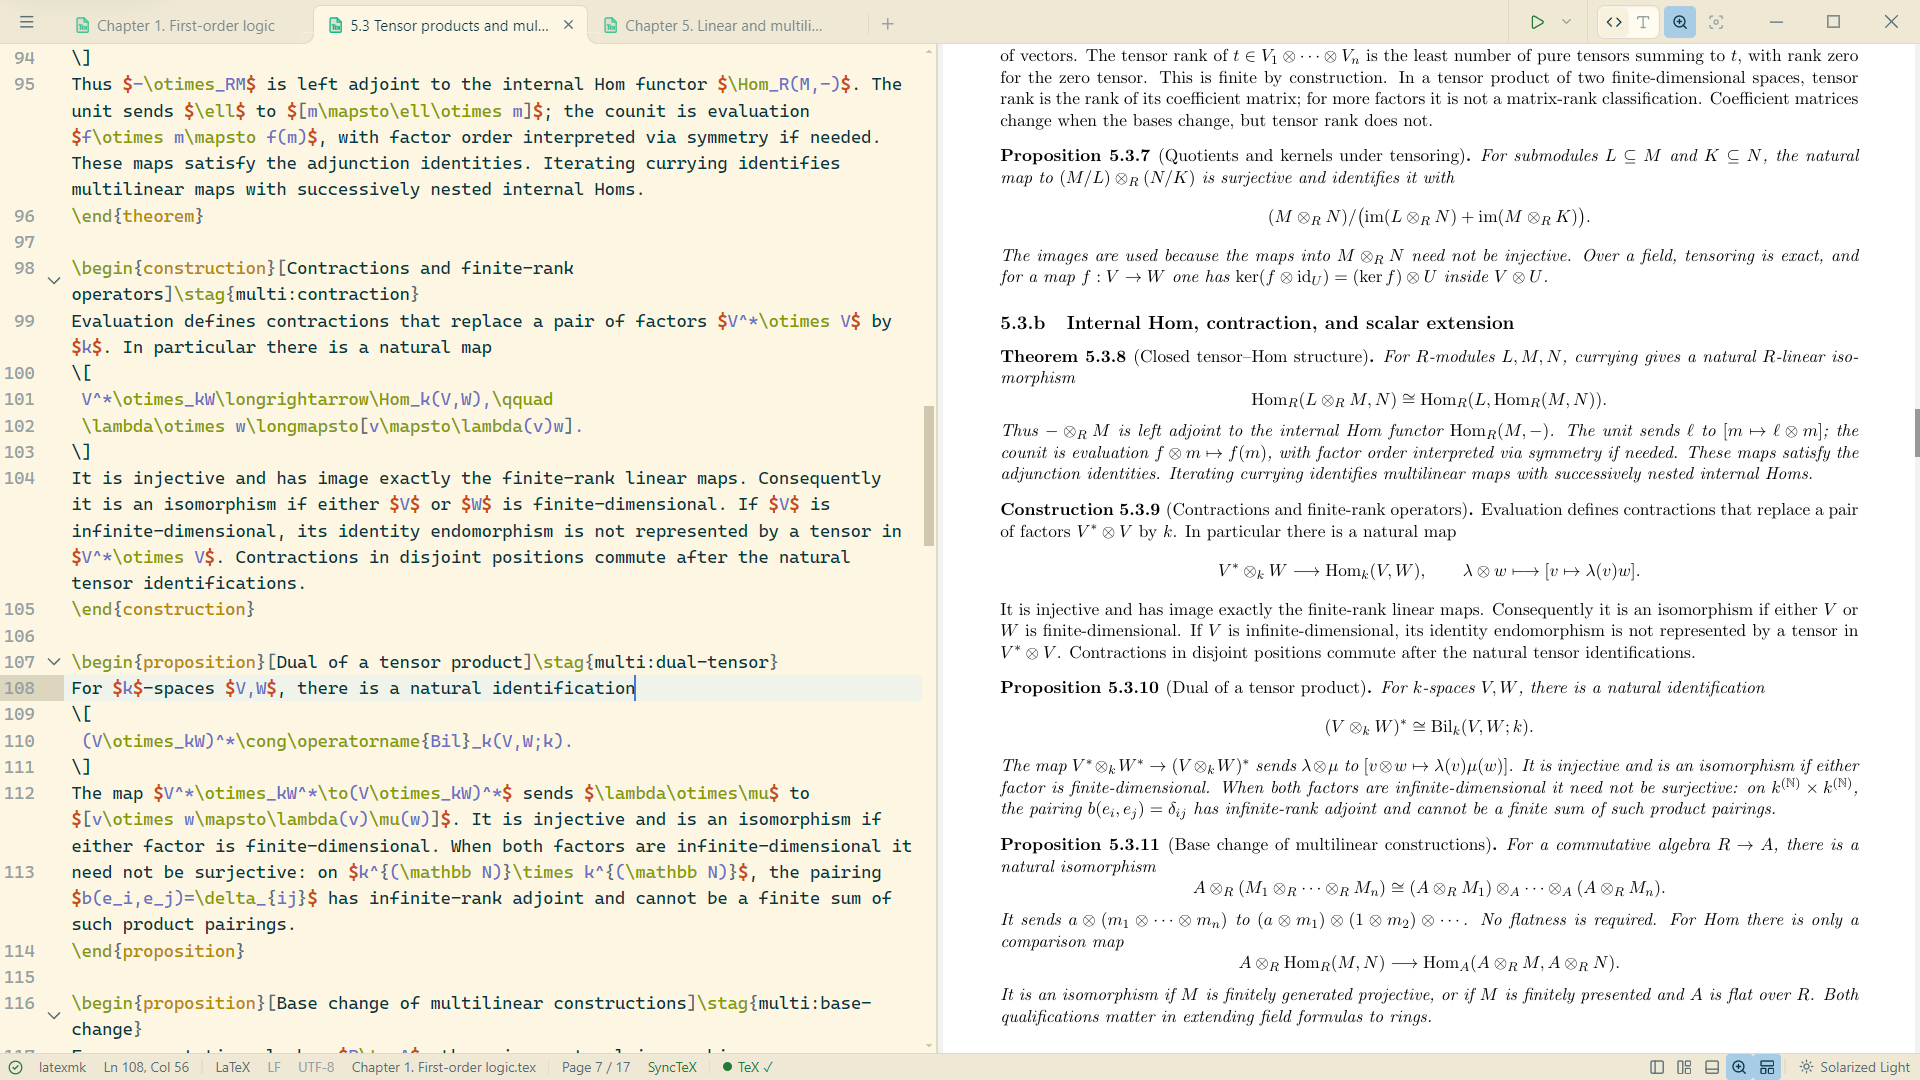Close the 5.3 Tensor products tab
Image resolution: width=1920 pixels, height=1080 pixels.
tap(568, 25)
